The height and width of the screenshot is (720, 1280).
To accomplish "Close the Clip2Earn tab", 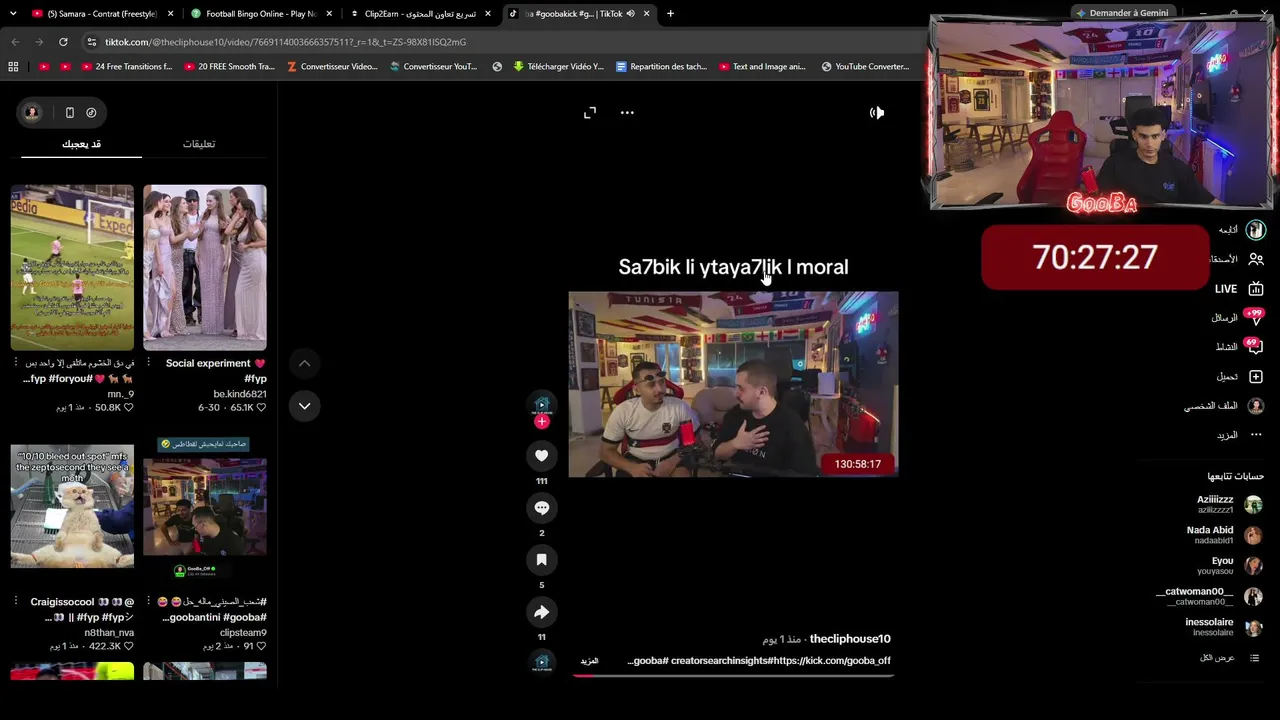I will (x=488, y=14).
